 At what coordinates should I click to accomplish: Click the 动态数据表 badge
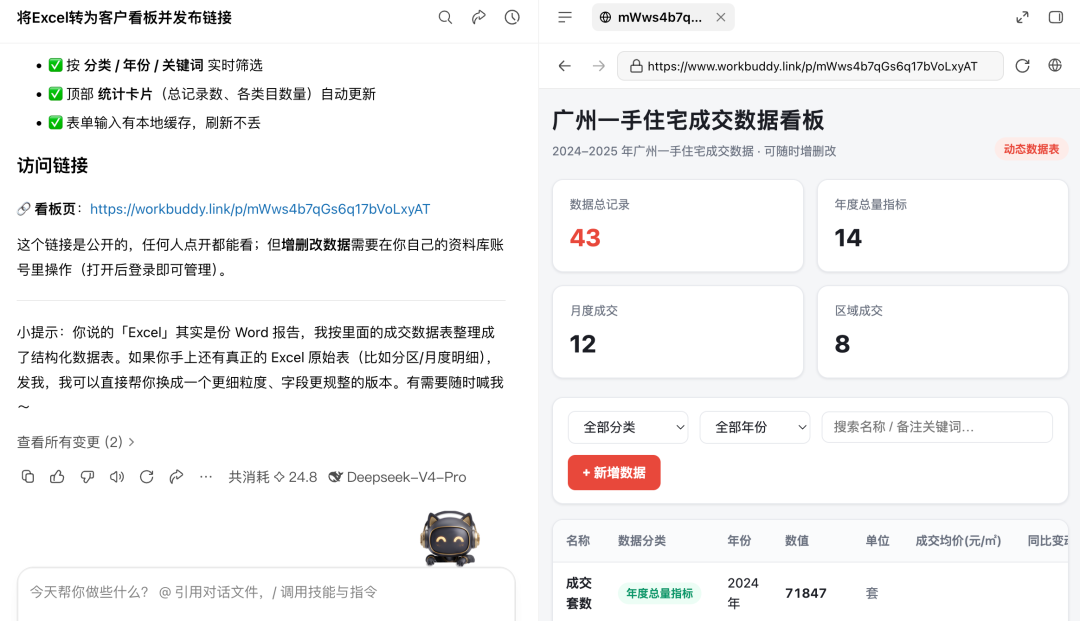pyautogui.click(x=1031, y=149)
